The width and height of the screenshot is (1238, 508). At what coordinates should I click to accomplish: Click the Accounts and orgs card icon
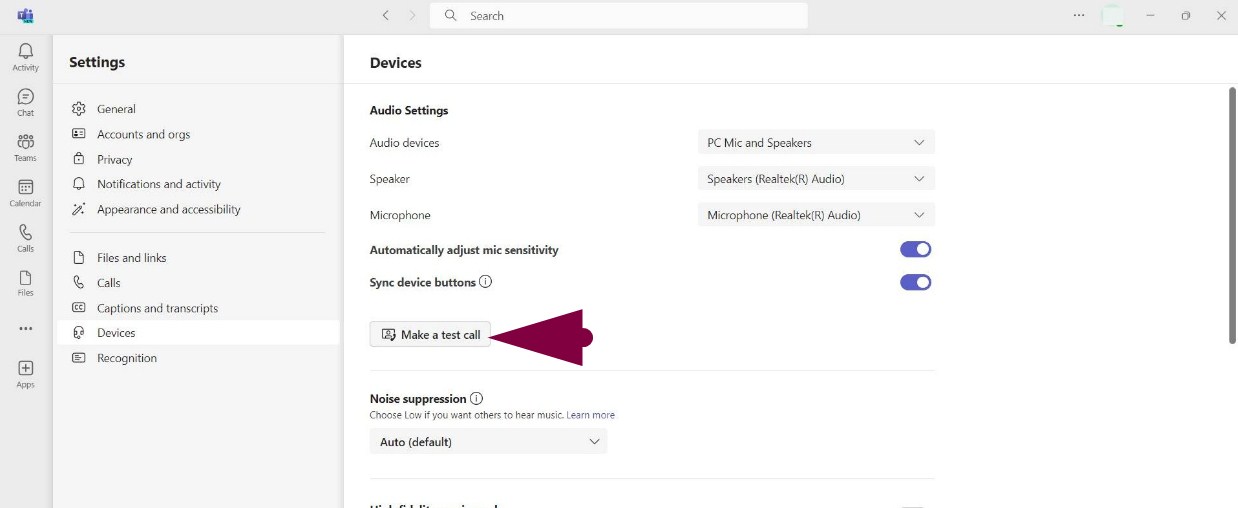tap(79, 134)
